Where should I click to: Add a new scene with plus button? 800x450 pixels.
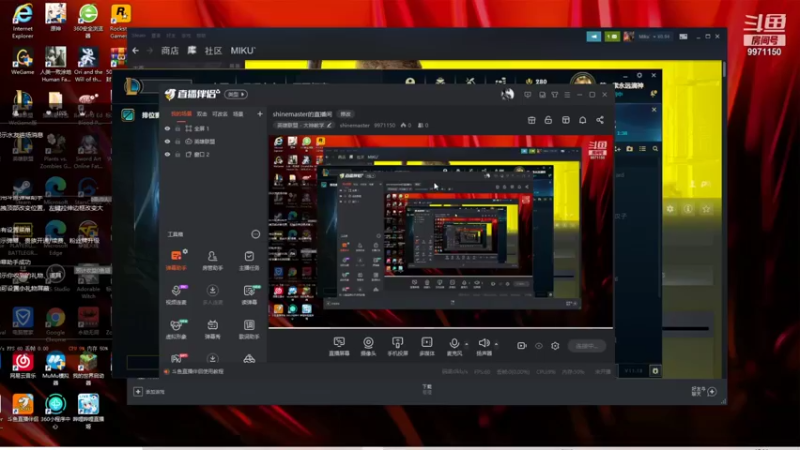(x=260, y=114)
